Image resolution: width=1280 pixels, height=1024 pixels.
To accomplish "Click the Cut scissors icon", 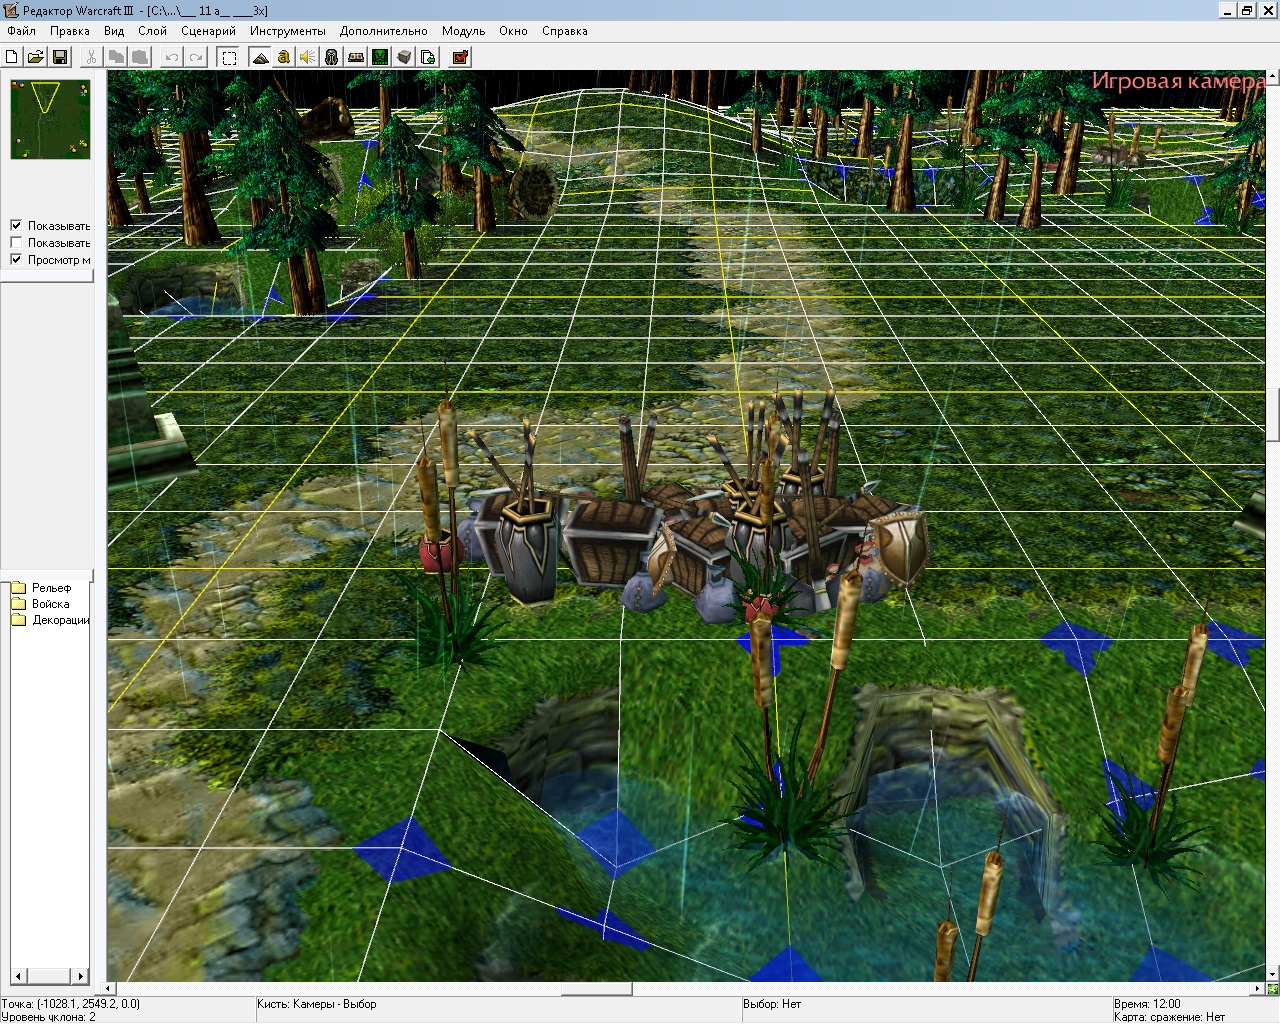I will [92, 57].
